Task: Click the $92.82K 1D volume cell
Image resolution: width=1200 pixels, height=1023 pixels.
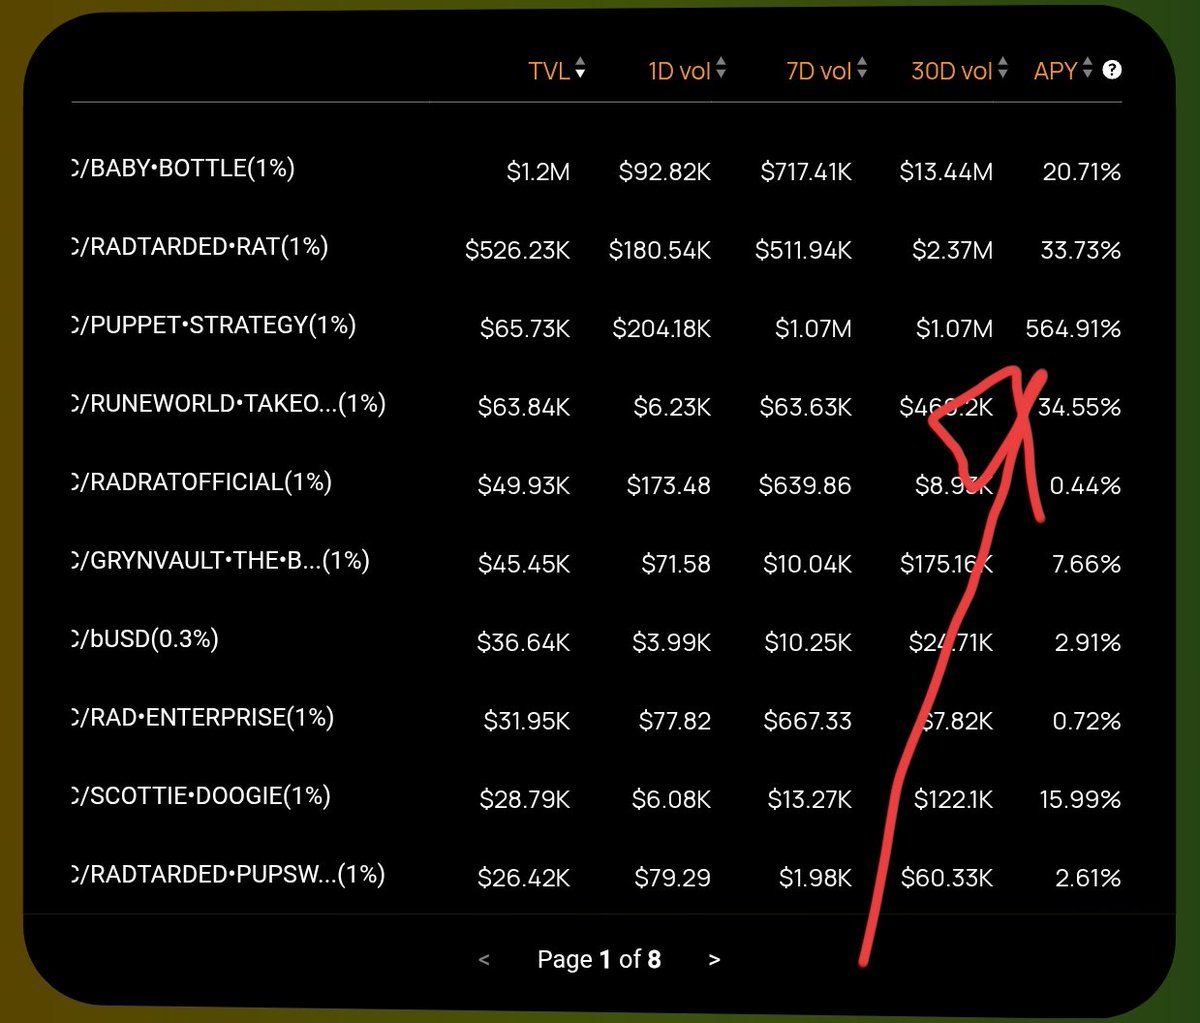Action: tap(665, 172)
